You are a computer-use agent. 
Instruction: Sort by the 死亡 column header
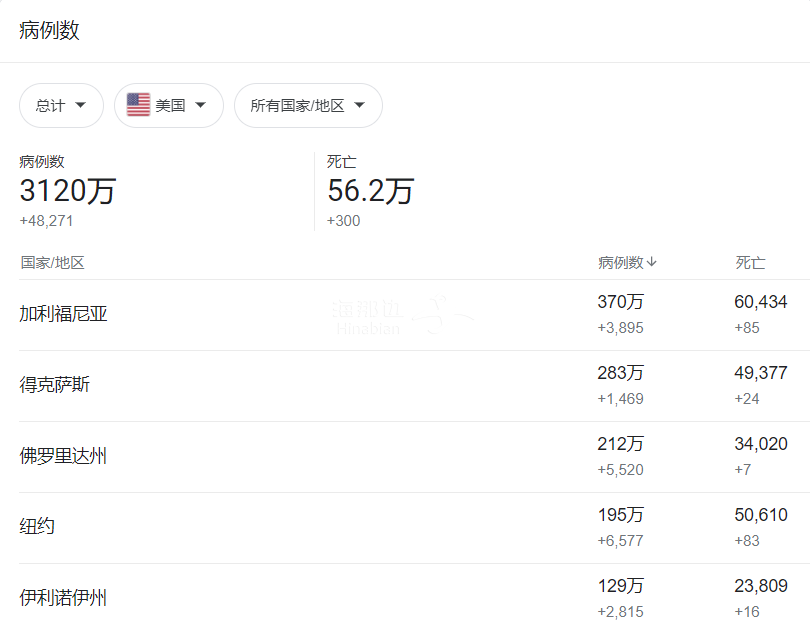(x=750, y=263)
